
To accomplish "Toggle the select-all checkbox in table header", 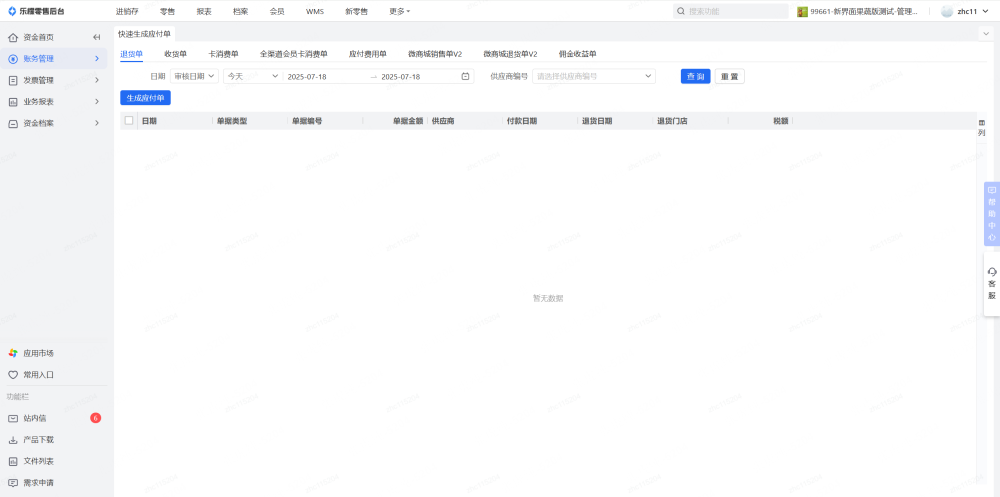I will pos(128,121).
